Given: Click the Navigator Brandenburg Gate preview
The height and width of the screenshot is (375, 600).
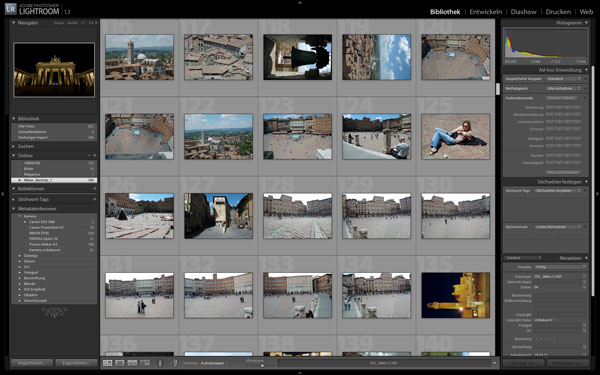Looking at the screenshot, I should [54, 70].
